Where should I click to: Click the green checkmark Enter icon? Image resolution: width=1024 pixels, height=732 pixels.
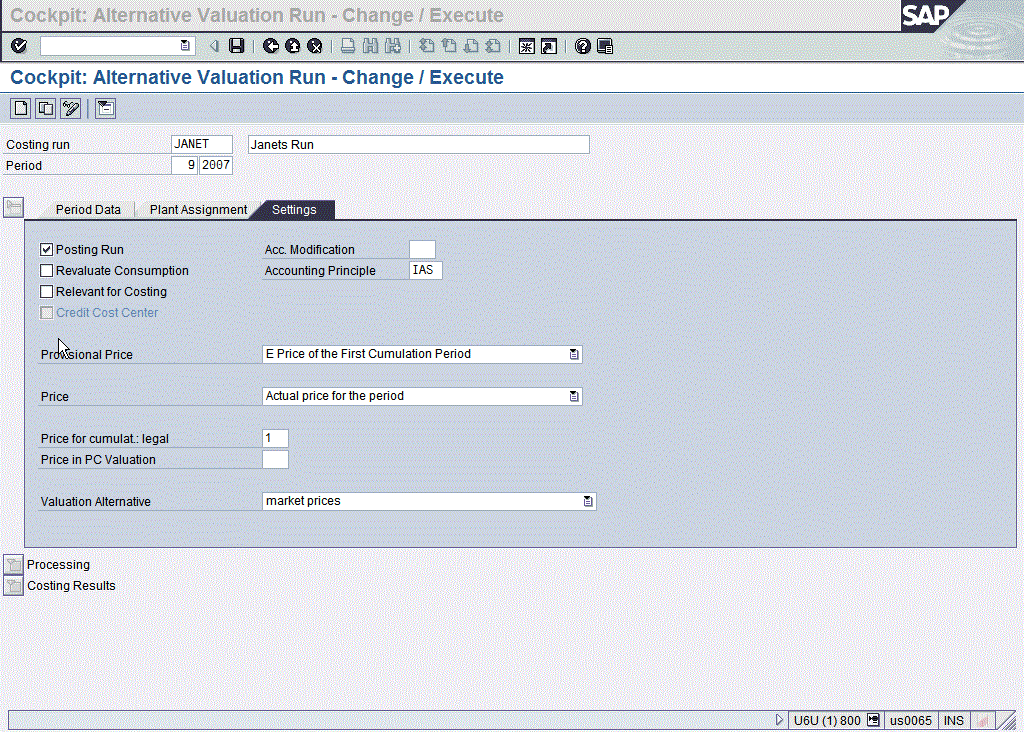pyautogui.click(x=19, y=46)
